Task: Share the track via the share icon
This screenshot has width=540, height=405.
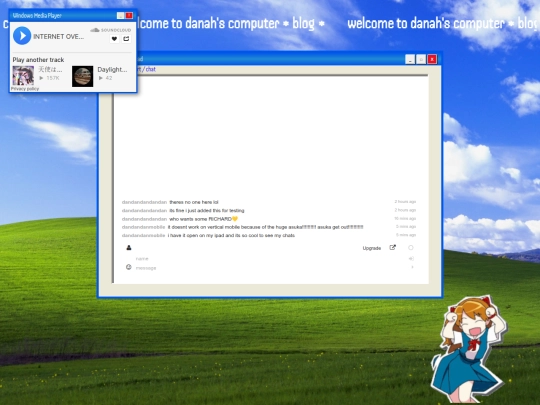Action: (126, 39)
